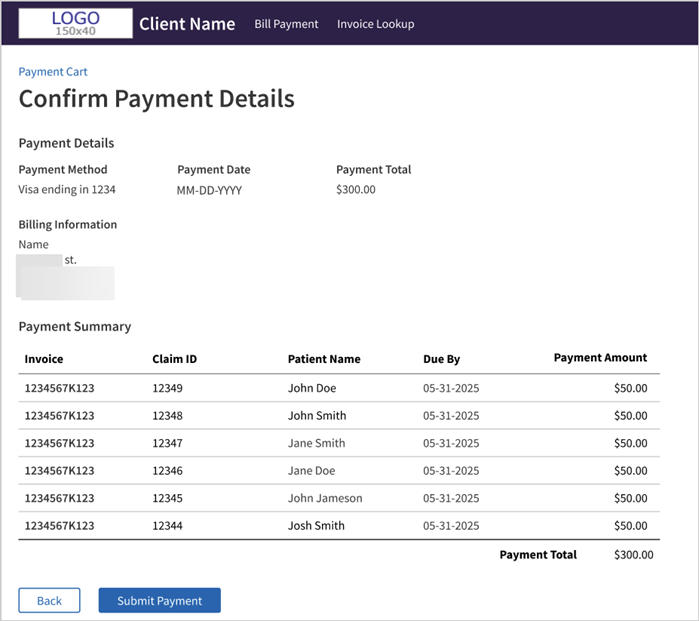Go to the Payment Cart breadcrumb link
The image size is (699, 621).
click(x=53, y=72)
